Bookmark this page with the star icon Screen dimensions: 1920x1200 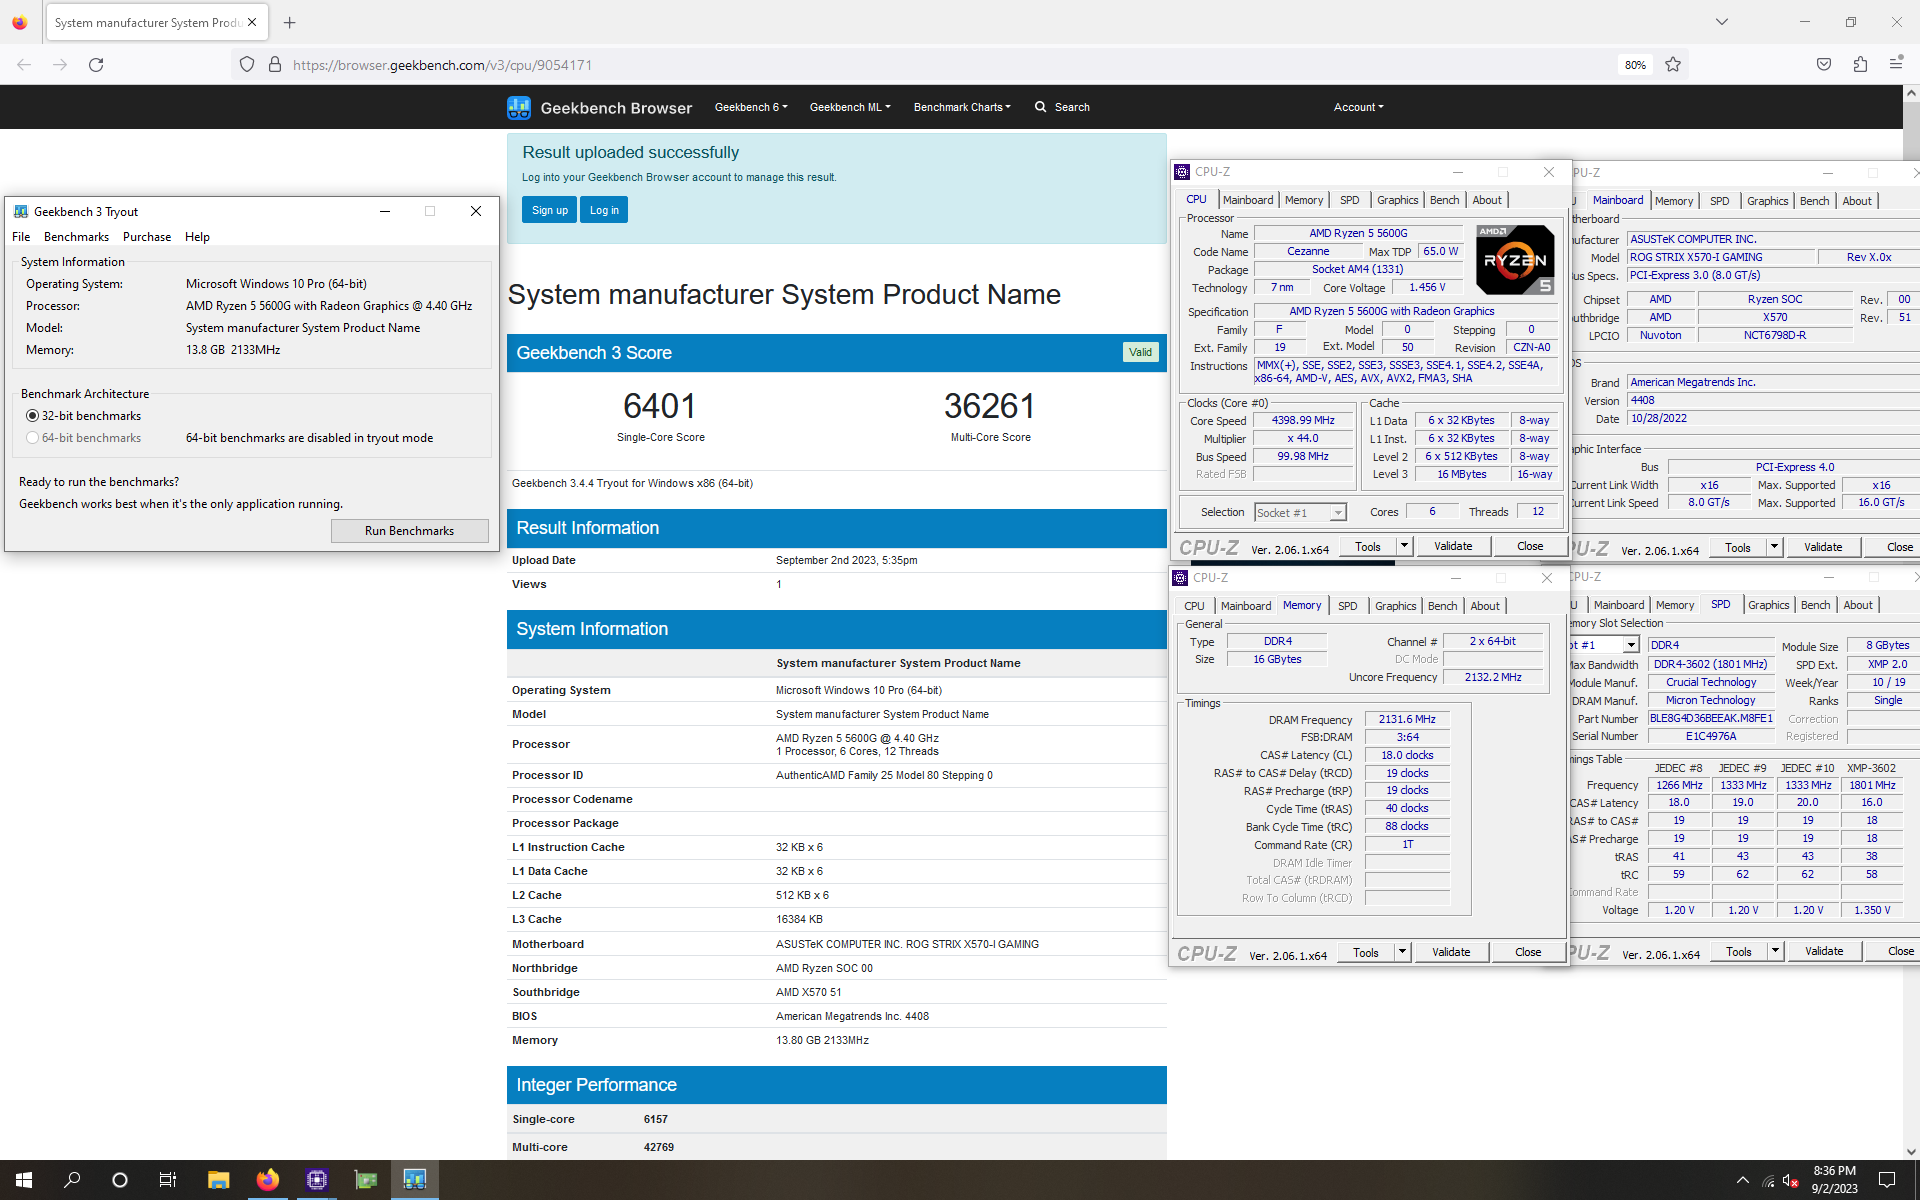tap(1673, 65)
